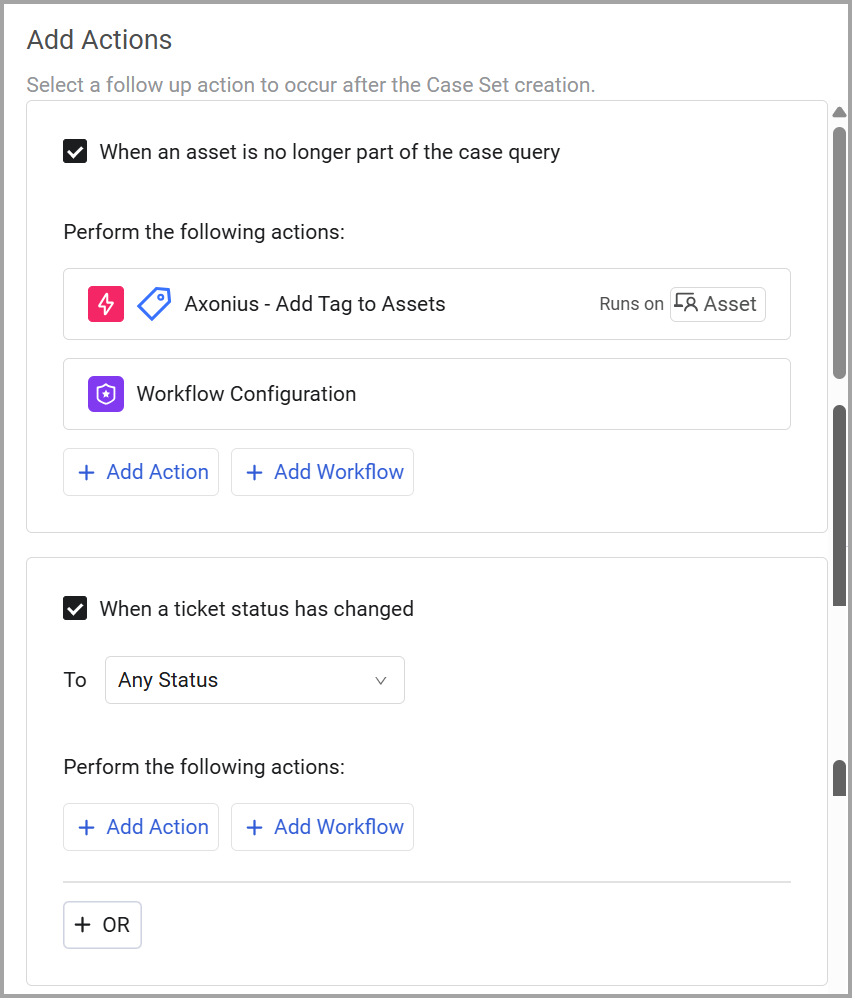
Task: Click plus icon on ticket status Add Workflow
Action: point(255,828)
